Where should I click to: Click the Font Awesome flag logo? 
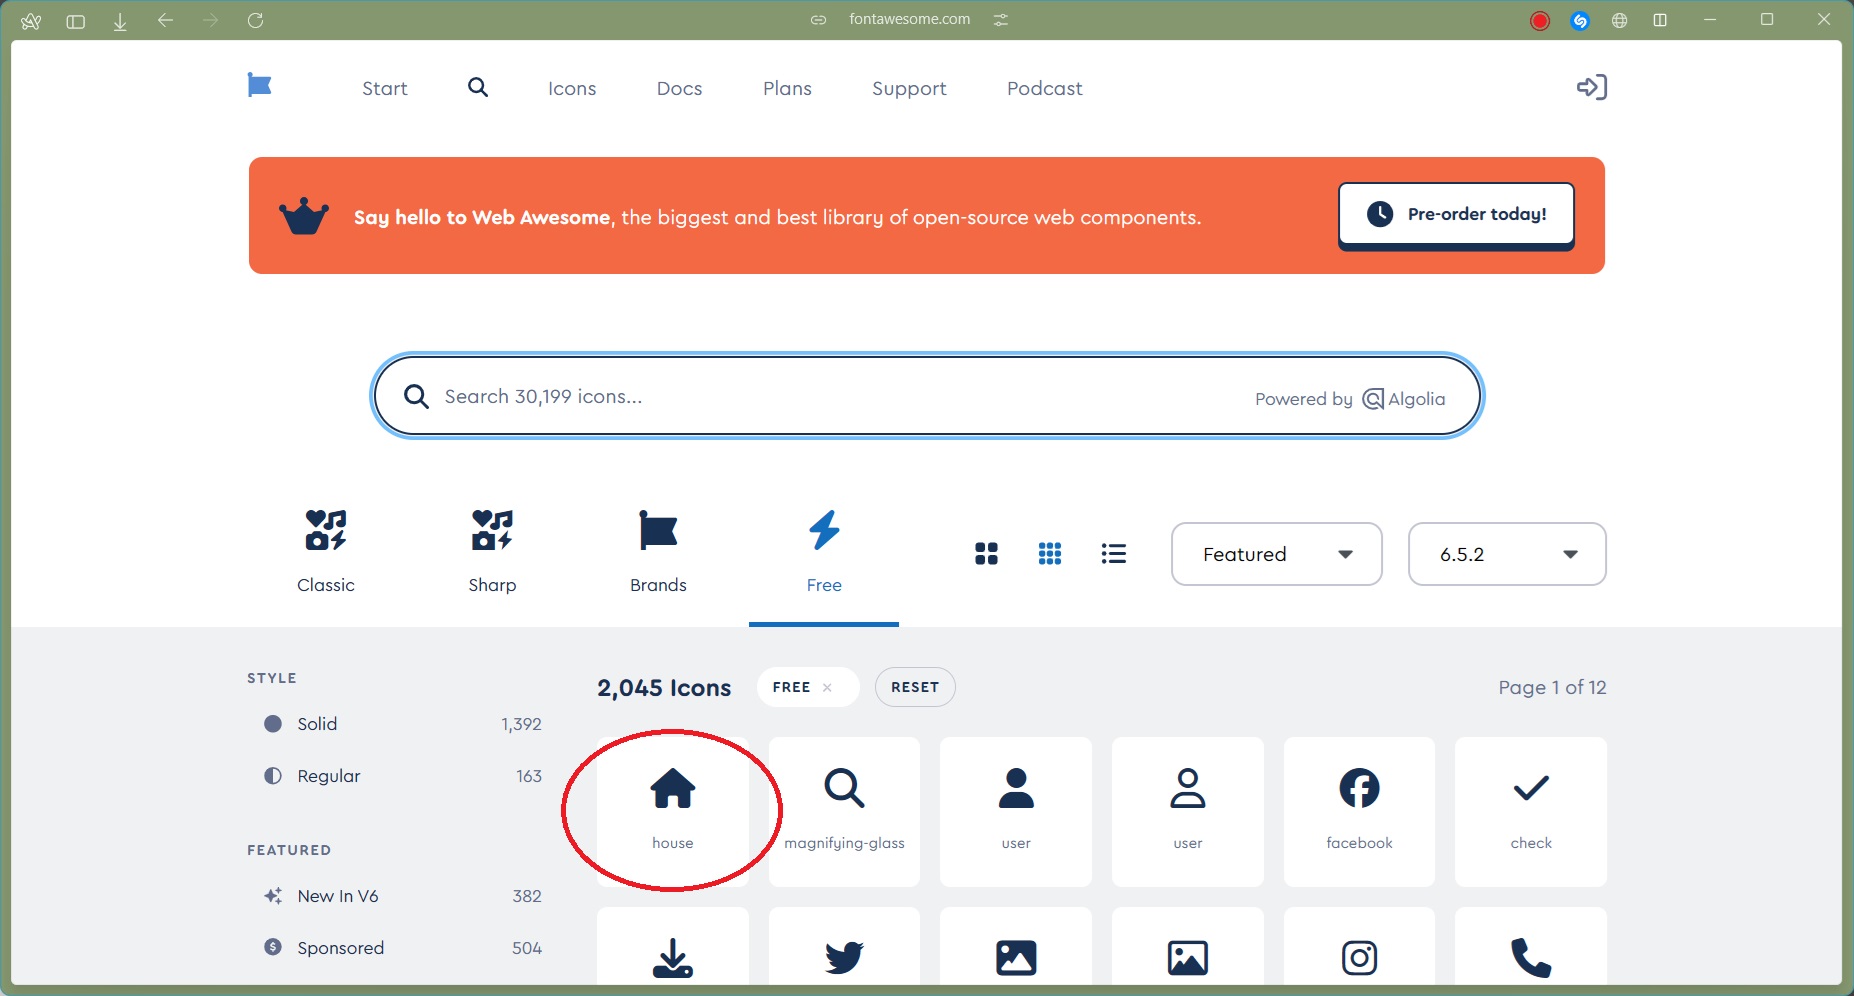click(259, 86)
